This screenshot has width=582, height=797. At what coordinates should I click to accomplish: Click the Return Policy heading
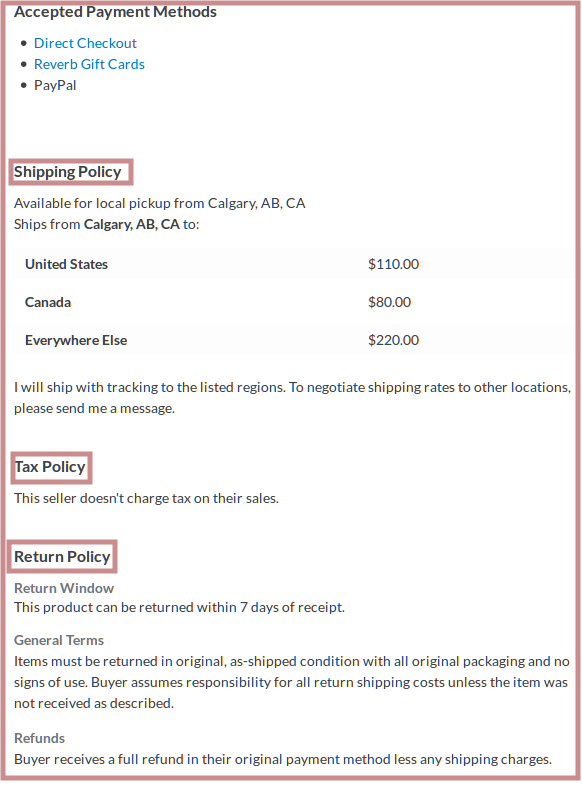(62, 557)
